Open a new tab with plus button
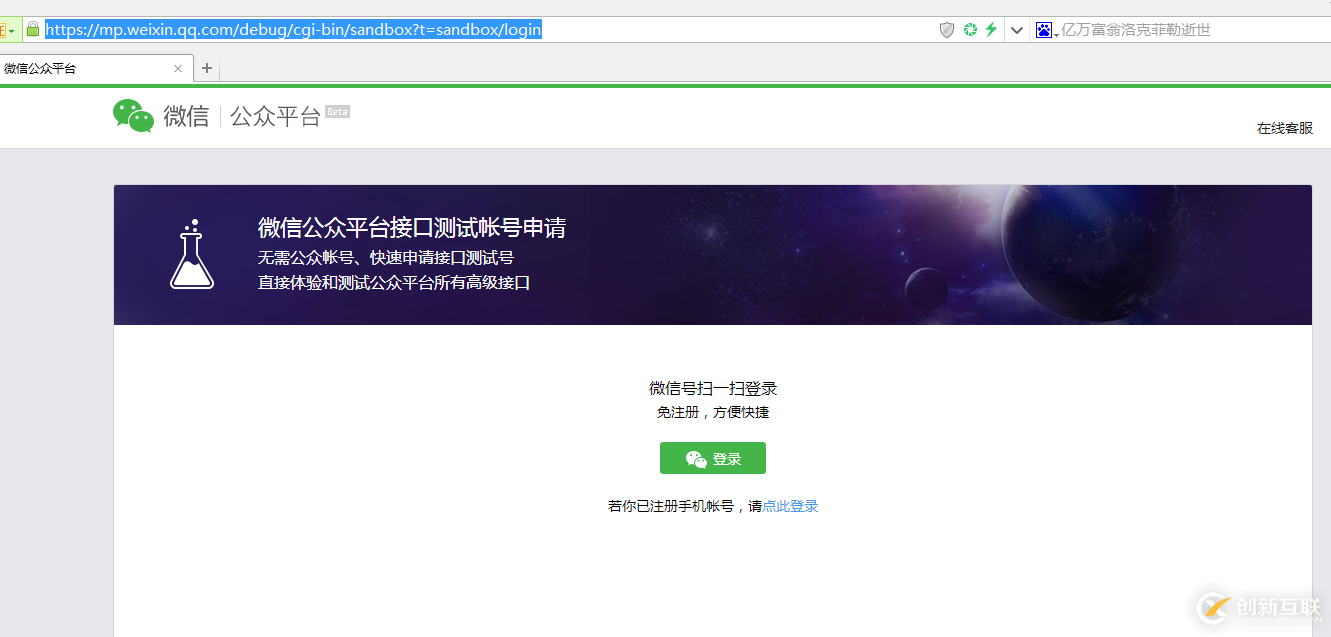 [x=207, y=69]
